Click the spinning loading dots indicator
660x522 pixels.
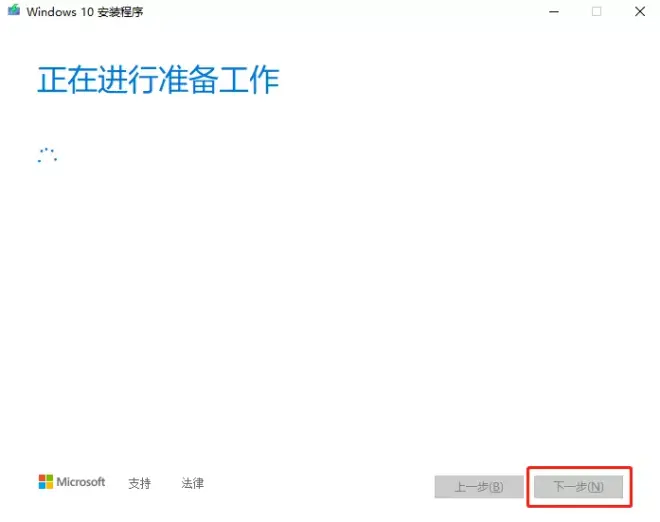pyautogui.click(x=47, y=155)
